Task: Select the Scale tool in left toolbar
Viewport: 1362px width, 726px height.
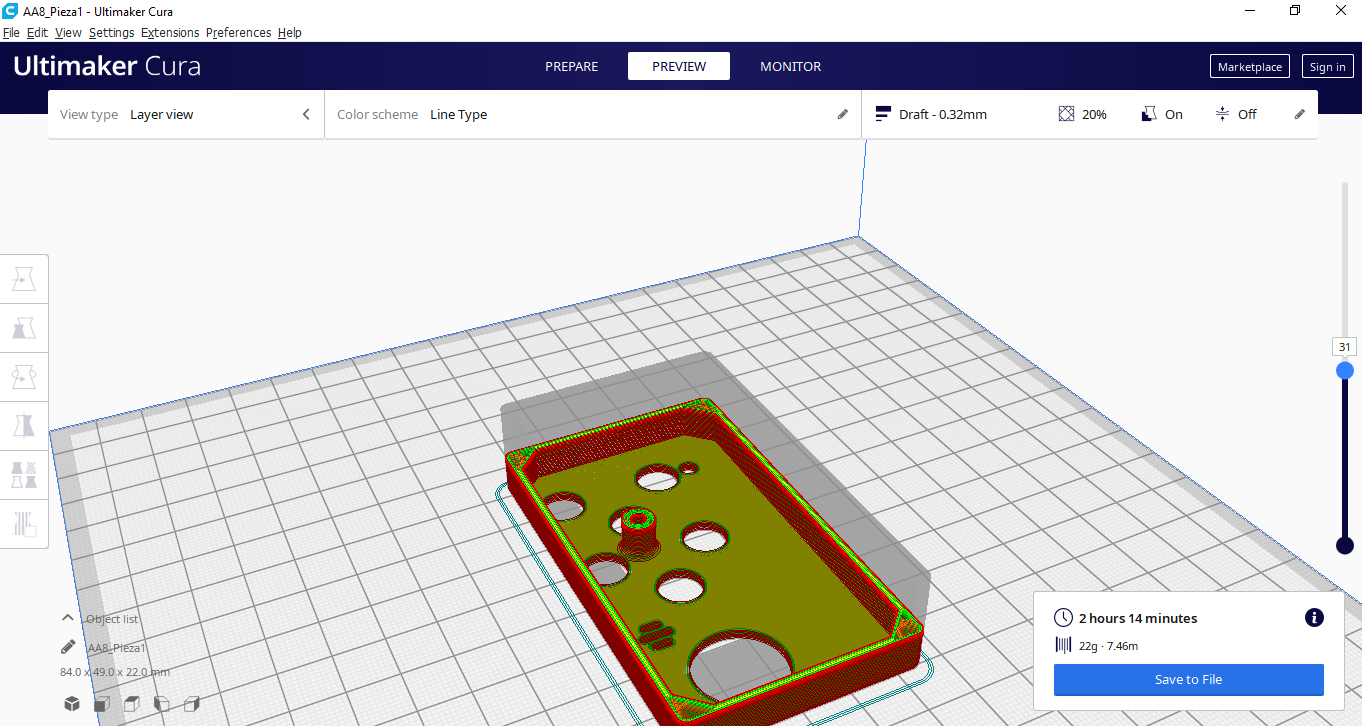Action: tap(24, 328)
